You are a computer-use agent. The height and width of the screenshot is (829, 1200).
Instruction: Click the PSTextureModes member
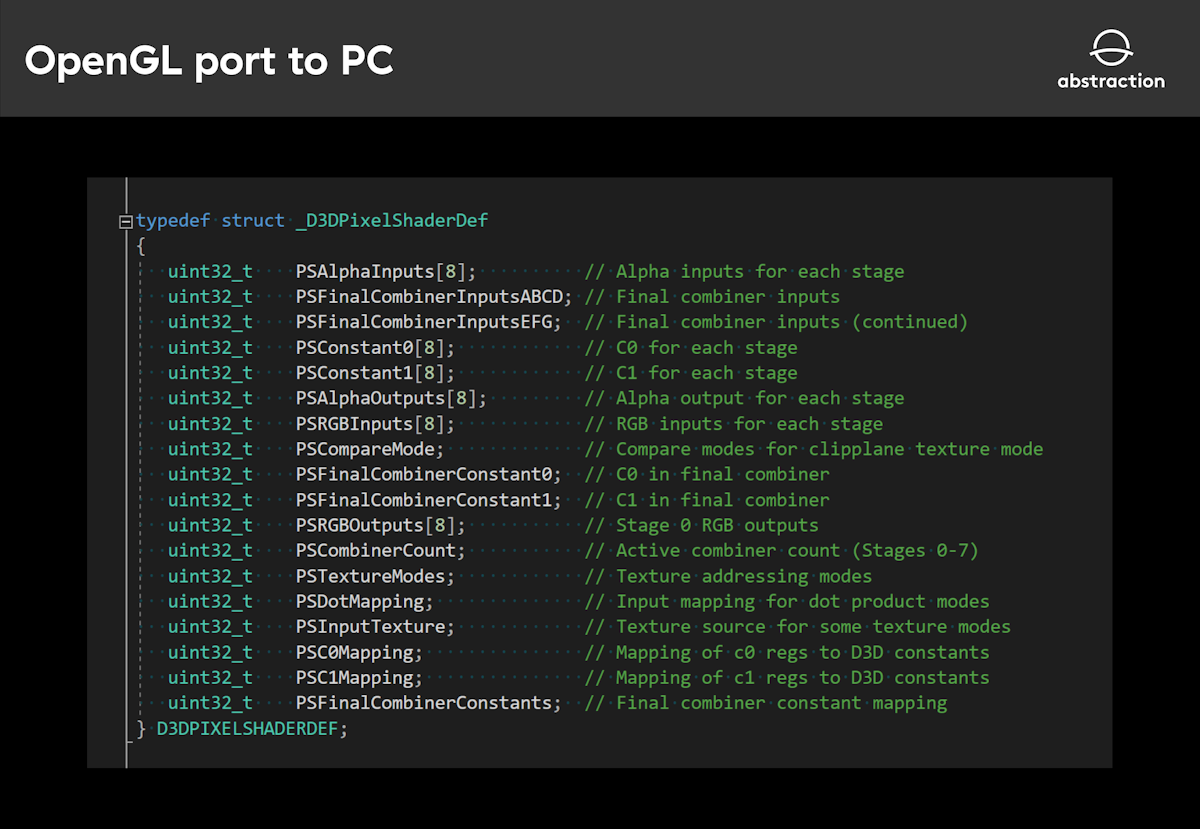click(375, 576)
